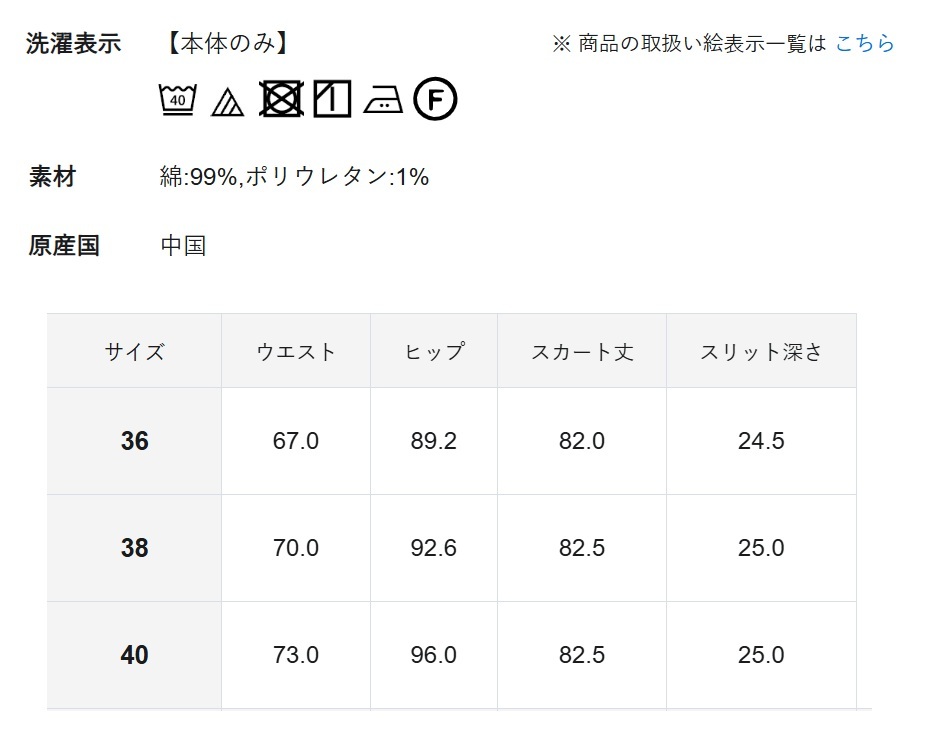Click the triangle bleach symbol icon
The width and height of the screenshot is (925, 750).
point(228,101)
